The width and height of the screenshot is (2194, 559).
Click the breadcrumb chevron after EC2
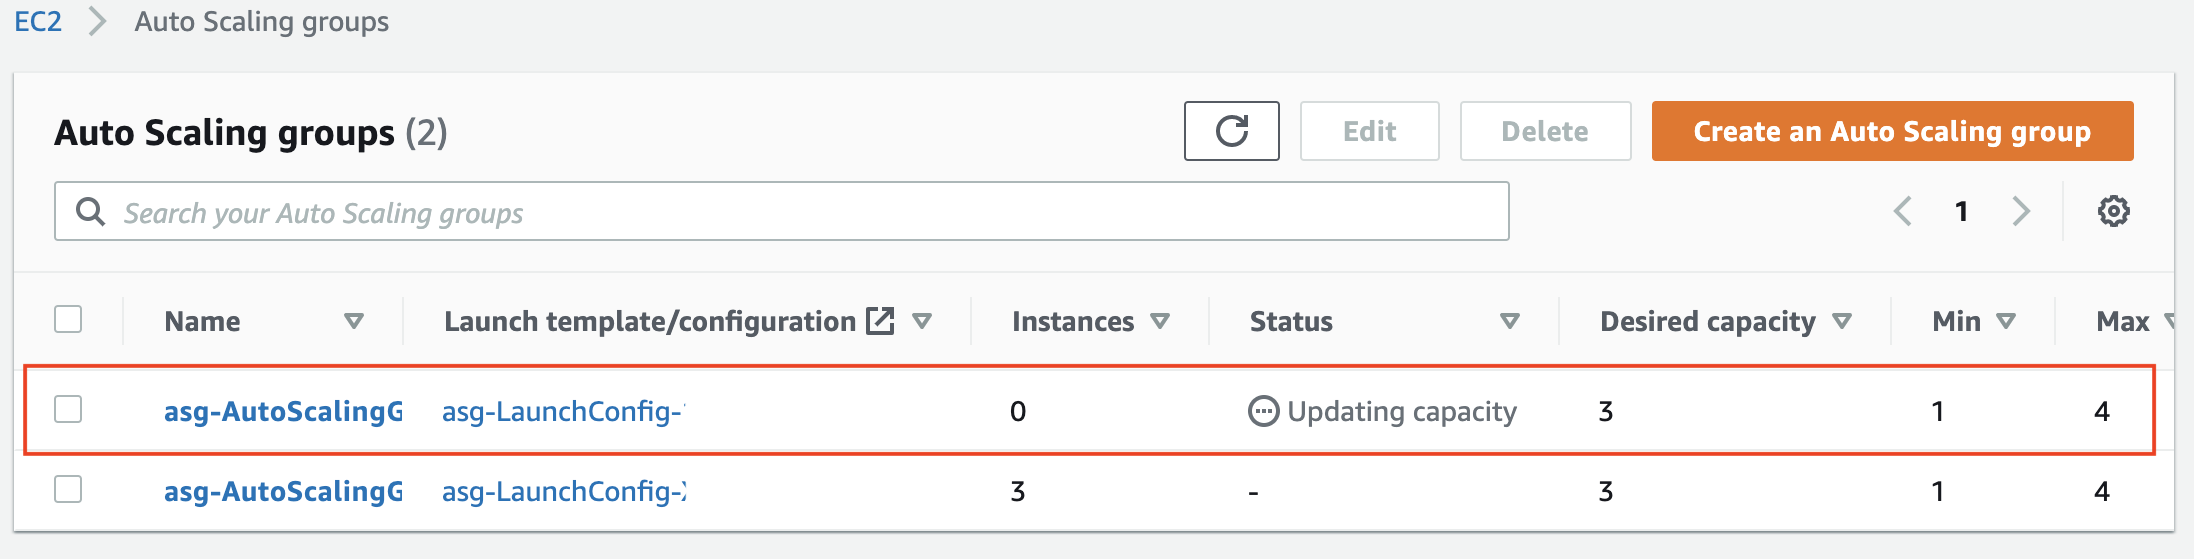(x=97, y=22)
